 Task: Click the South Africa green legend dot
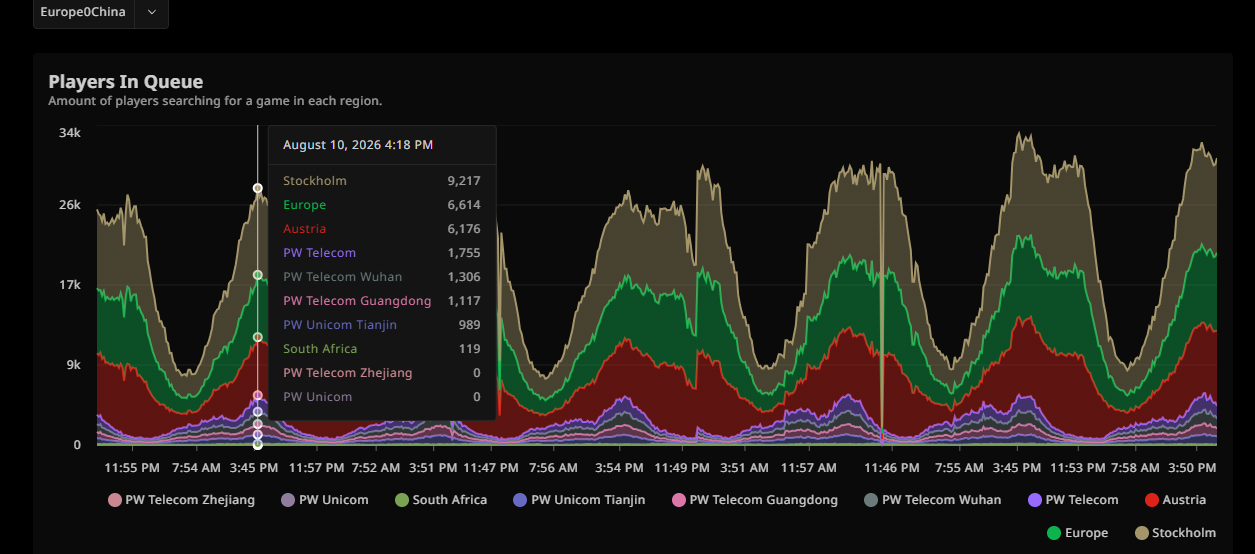coord(402,500)
